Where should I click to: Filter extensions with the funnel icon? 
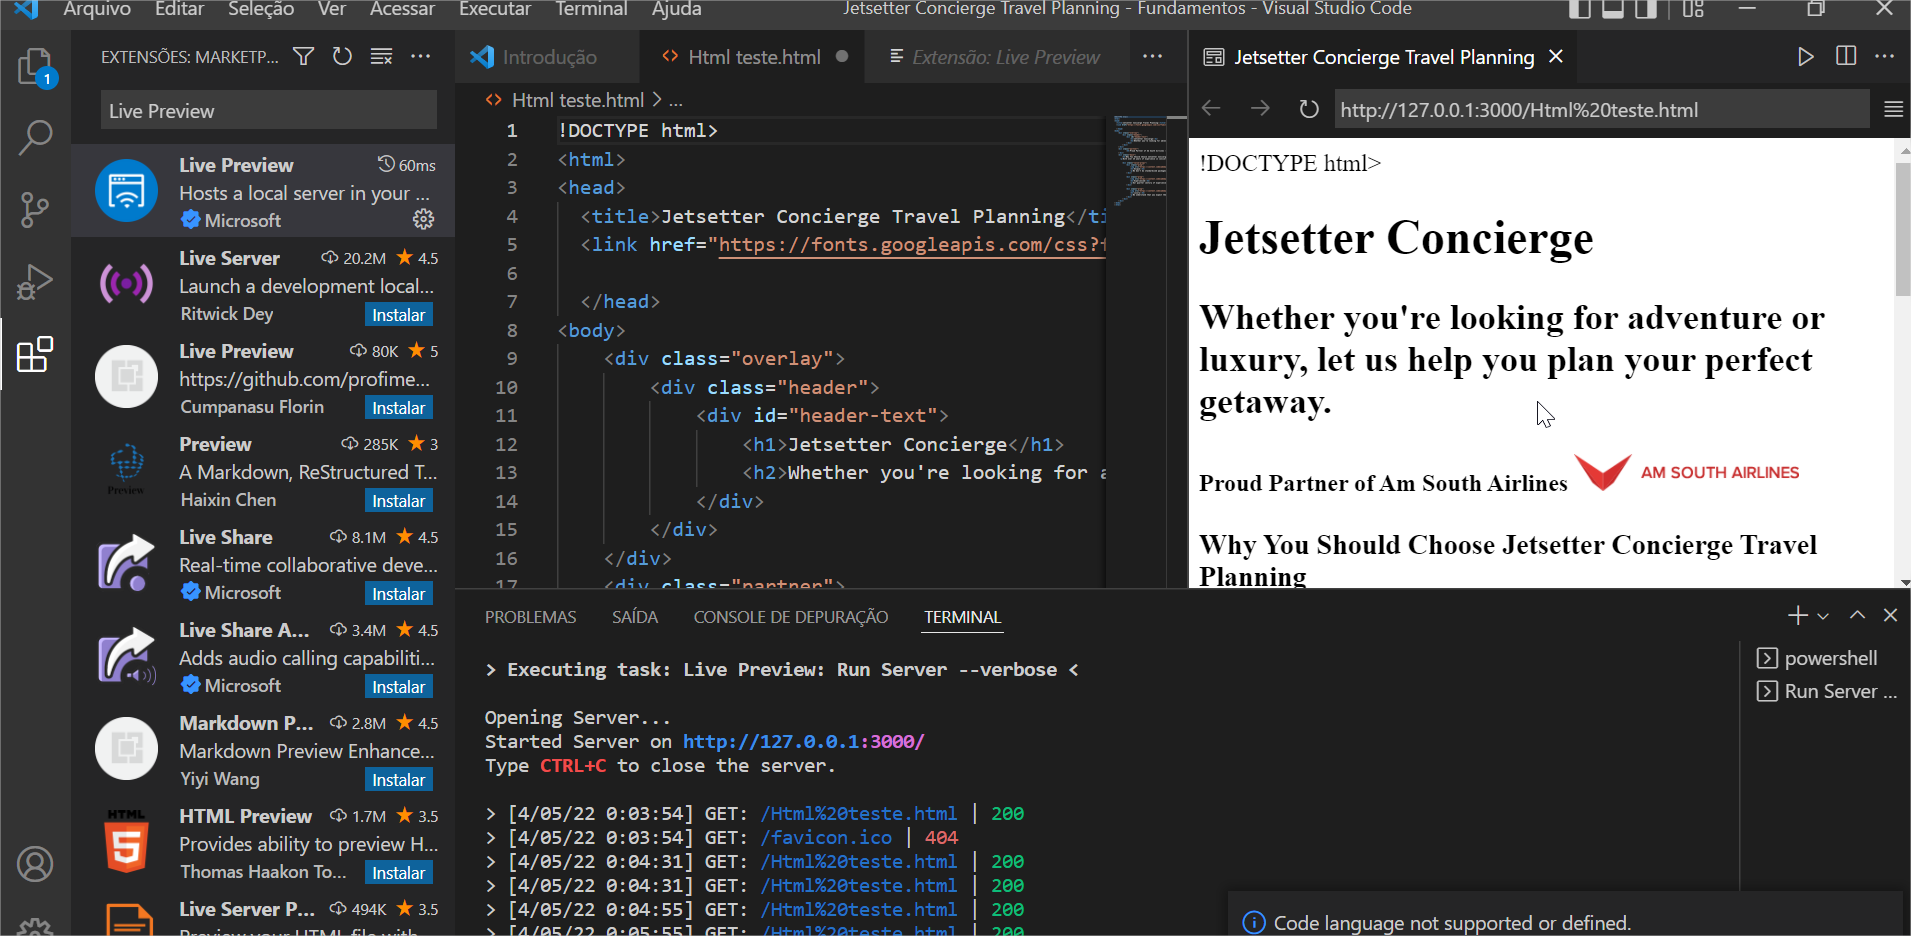pos(303,57)
